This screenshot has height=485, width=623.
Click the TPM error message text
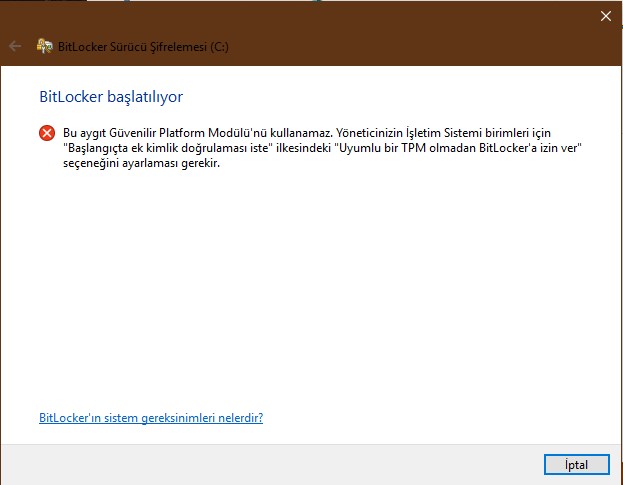point(322,148)
